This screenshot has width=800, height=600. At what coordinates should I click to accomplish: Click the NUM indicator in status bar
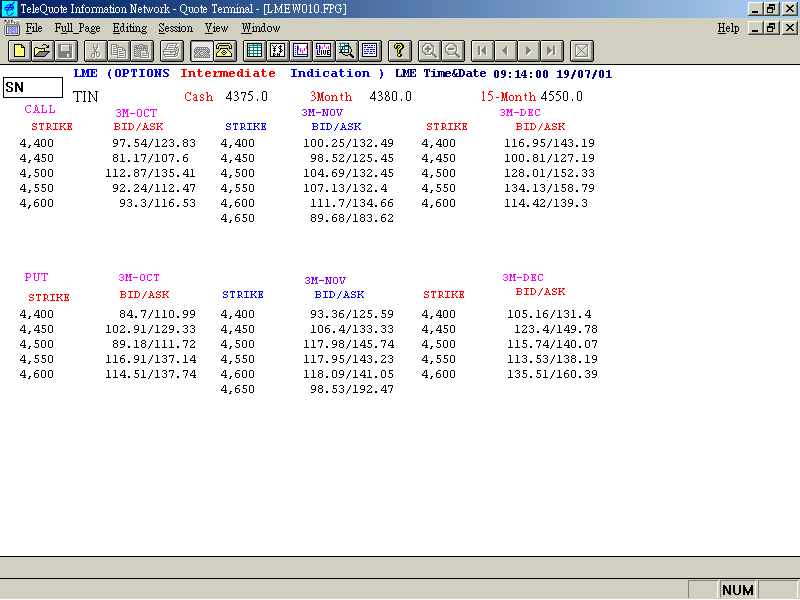tap(738, 590)
